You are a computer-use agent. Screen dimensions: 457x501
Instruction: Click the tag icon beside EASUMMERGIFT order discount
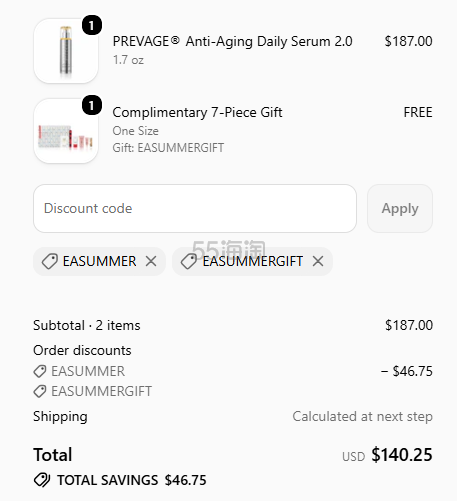(x=40, y=391)
